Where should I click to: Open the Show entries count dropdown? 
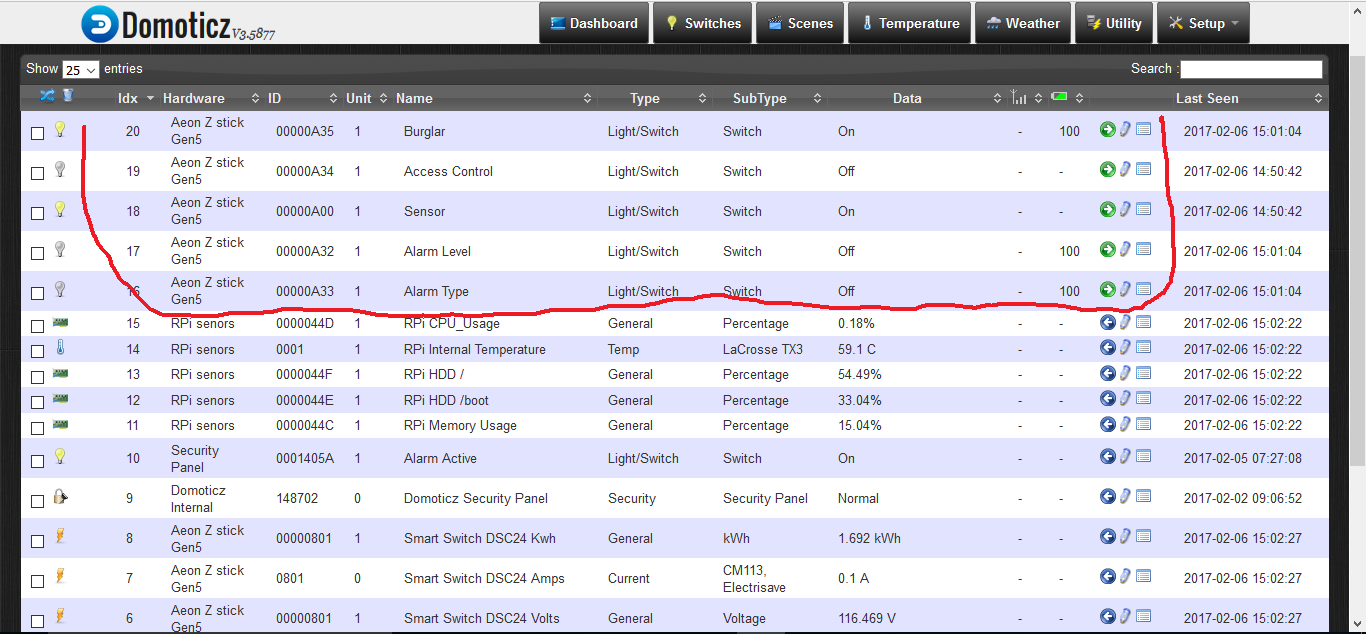[80, 70]
